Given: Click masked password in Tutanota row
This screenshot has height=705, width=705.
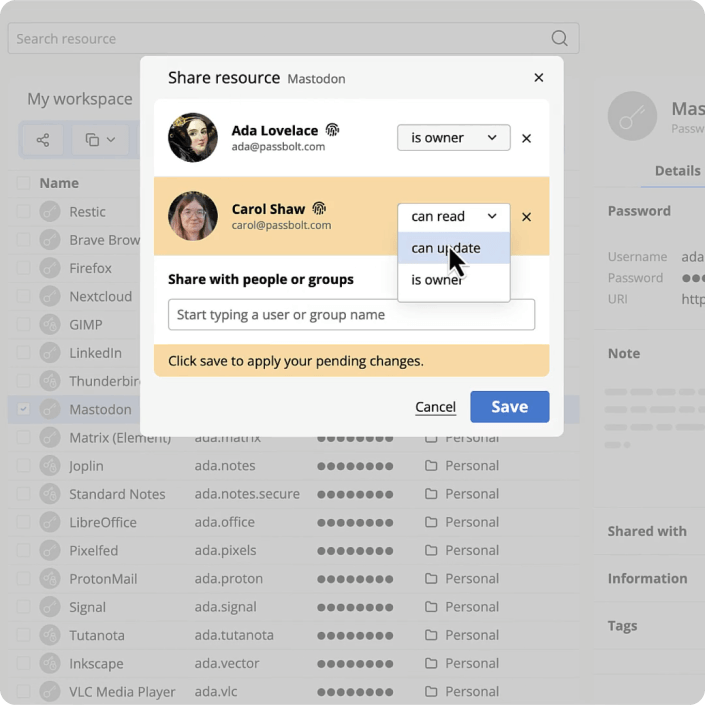Looking at the screenshot, I should point(355,635).
